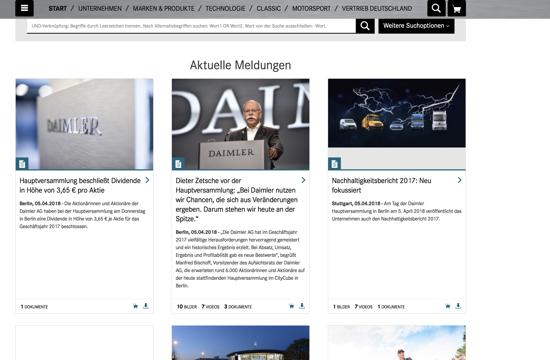The image size is (550, 360).
Task: Add Dieter Zetsche article to cart
Action: [291, 306]
